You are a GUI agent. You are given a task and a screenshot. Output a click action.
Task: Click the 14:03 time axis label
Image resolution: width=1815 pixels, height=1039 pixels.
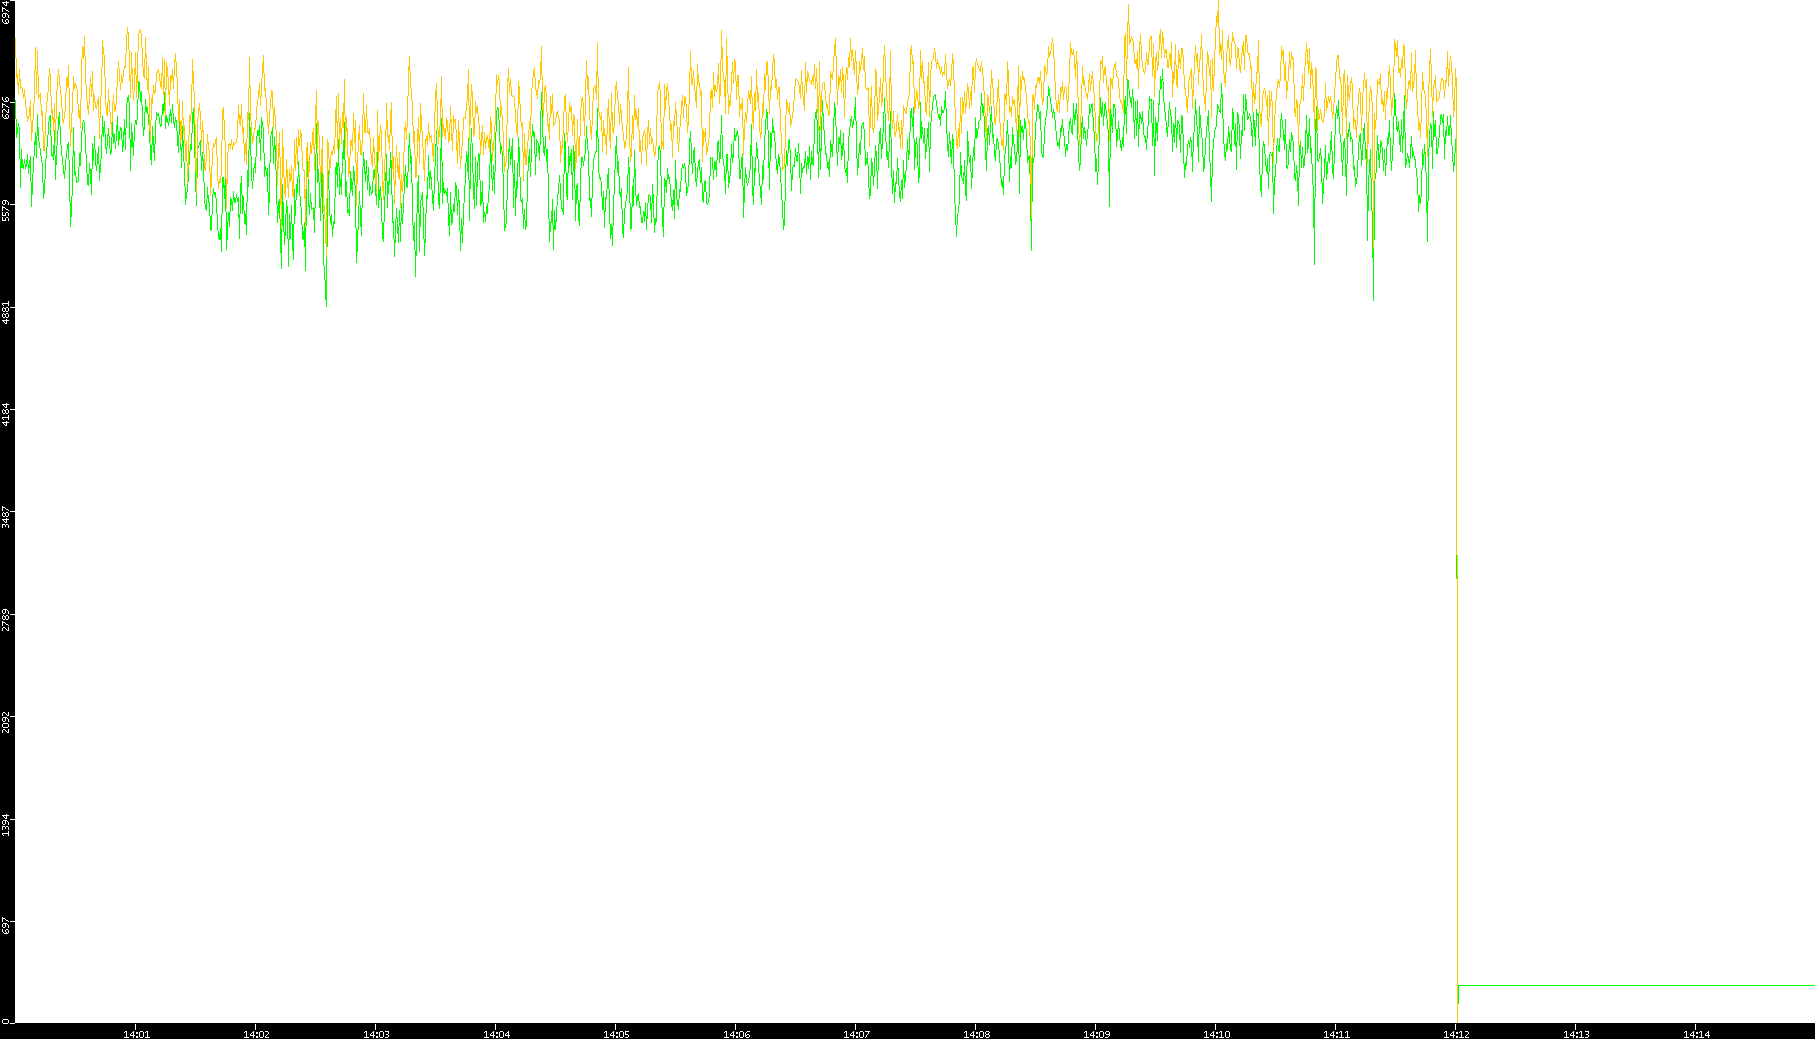(x=376, y=1034)
